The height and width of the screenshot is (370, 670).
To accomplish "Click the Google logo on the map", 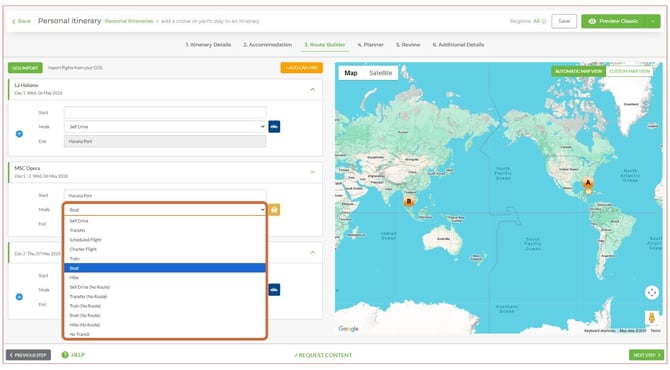I will pos(348,329).
